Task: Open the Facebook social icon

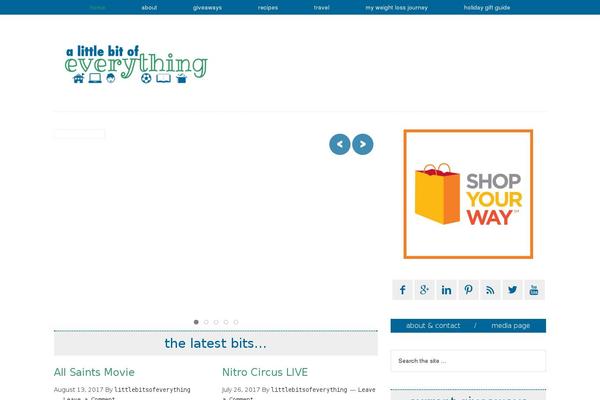Action: tap(402, 290)
